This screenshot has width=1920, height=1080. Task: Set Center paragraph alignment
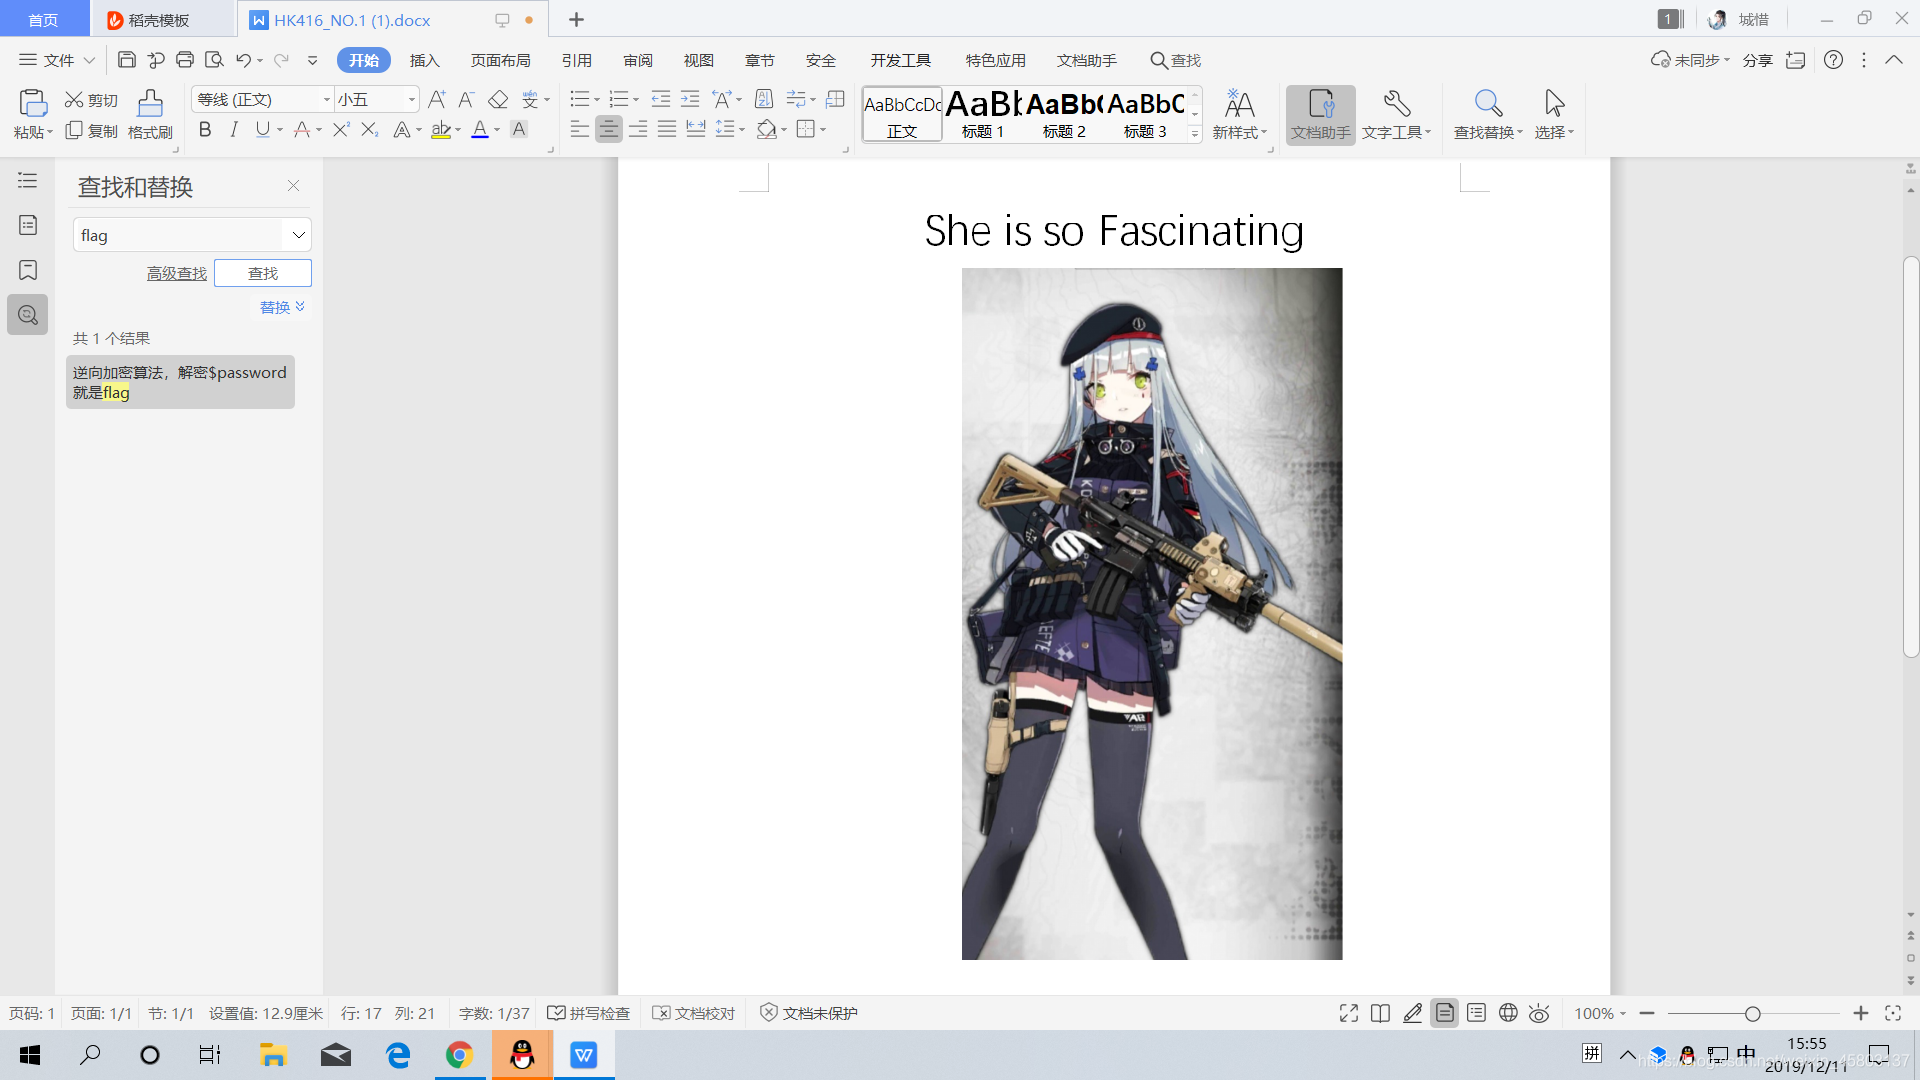click(x=608, y=129)
